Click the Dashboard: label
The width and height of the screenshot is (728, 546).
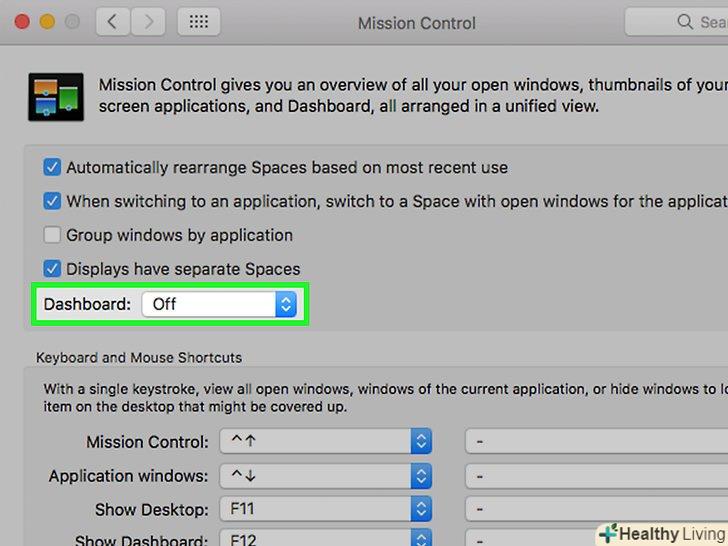point(87,304)
